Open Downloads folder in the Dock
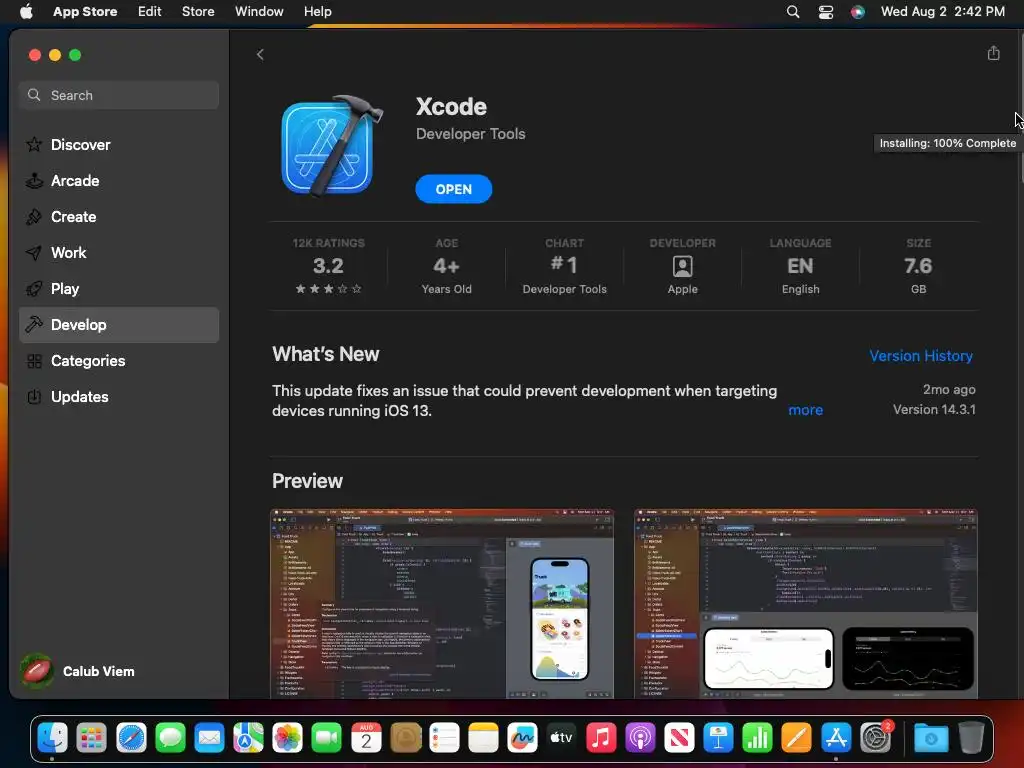The width and height of the screenshot is (1024, 768). pos(931,738)
